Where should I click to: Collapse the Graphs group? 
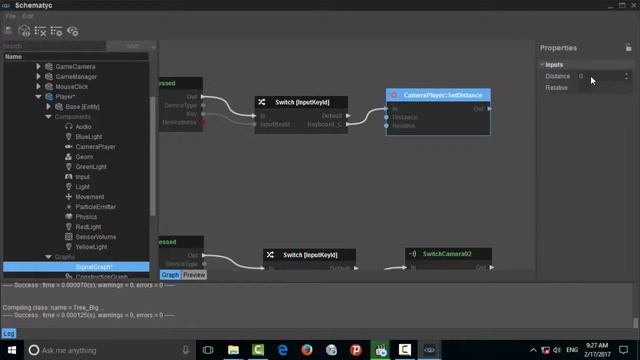pos(48,257)
